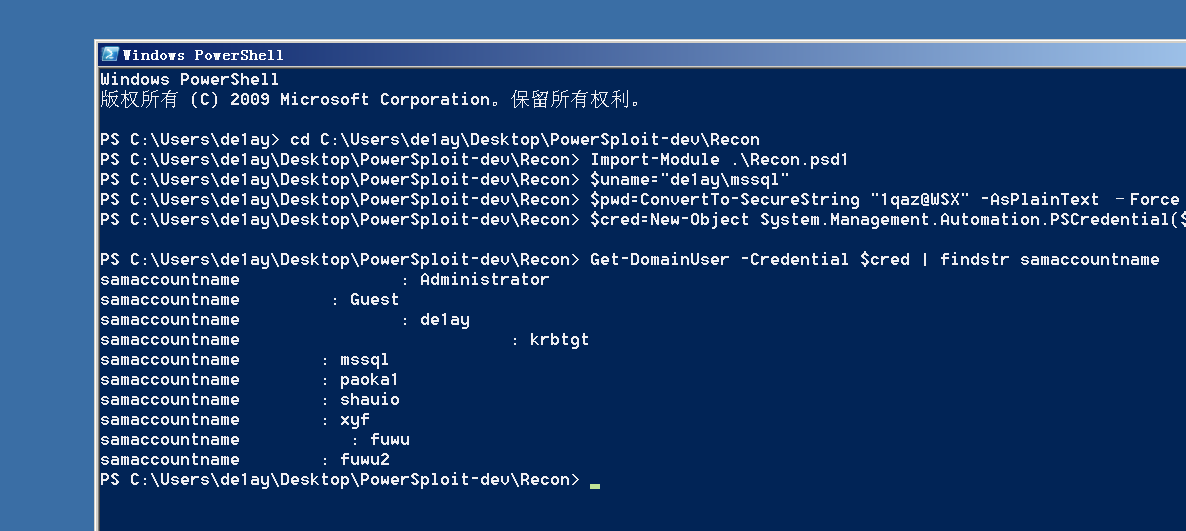Click the $uname="de1ay\mssql" assignment text
Image resolution: width=1186 pixels, height=531 pixels.
690,180
